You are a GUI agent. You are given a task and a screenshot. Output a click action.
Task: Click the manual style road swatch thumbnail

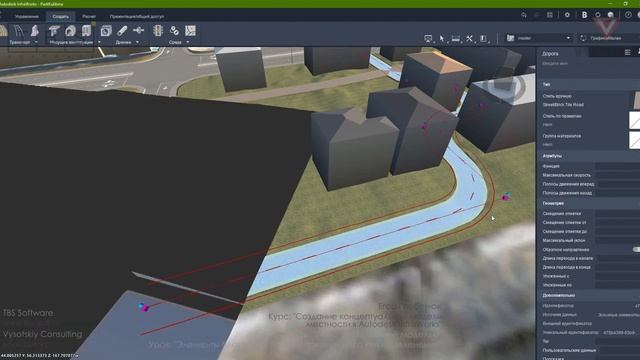click(x=636, y=100)
